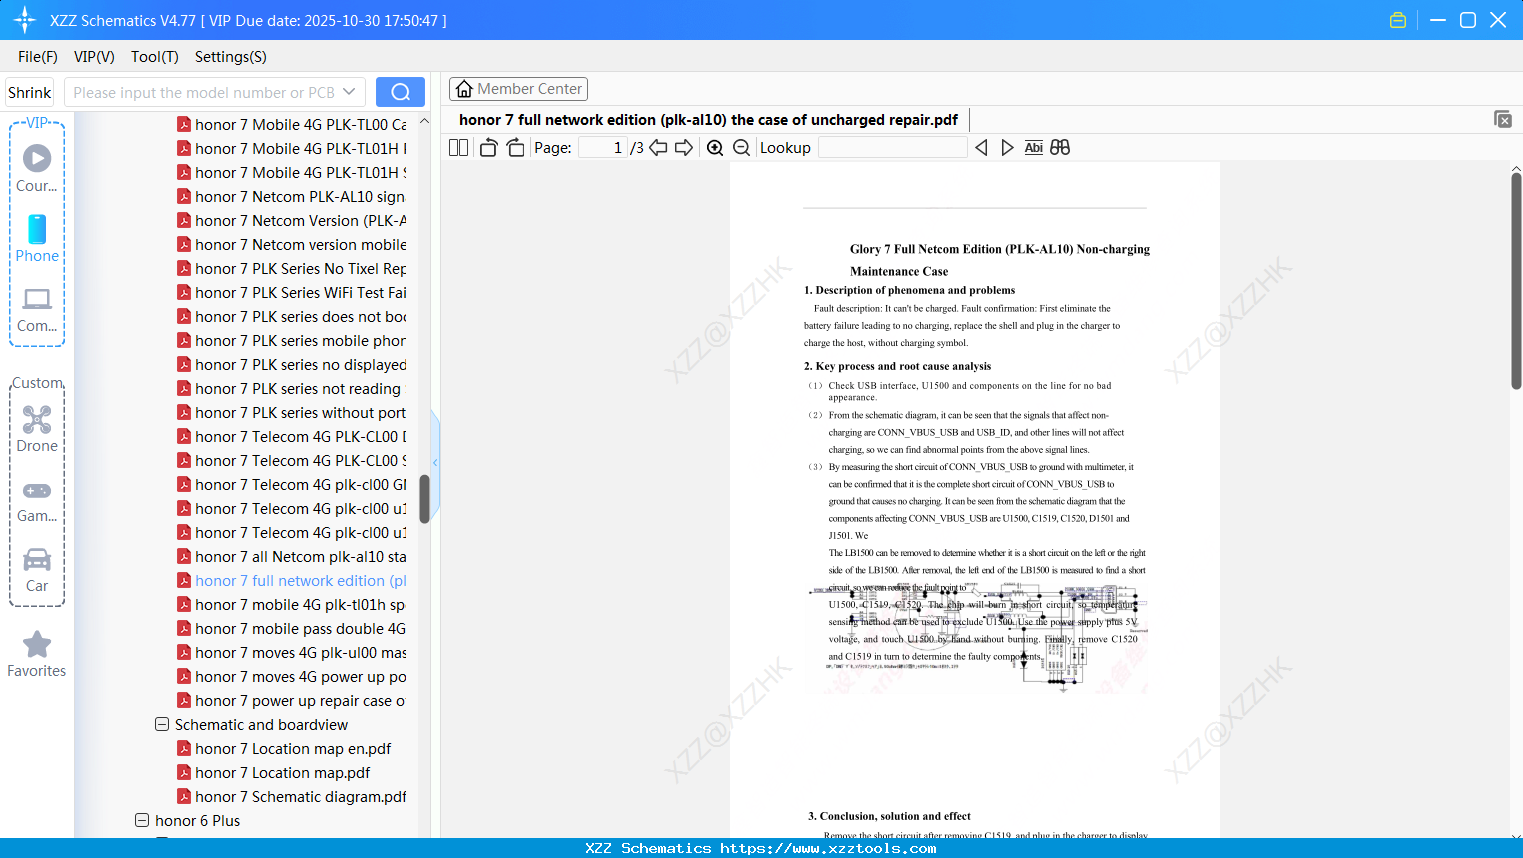Open honor 7 all Netcom plk-al10 file

301,556
